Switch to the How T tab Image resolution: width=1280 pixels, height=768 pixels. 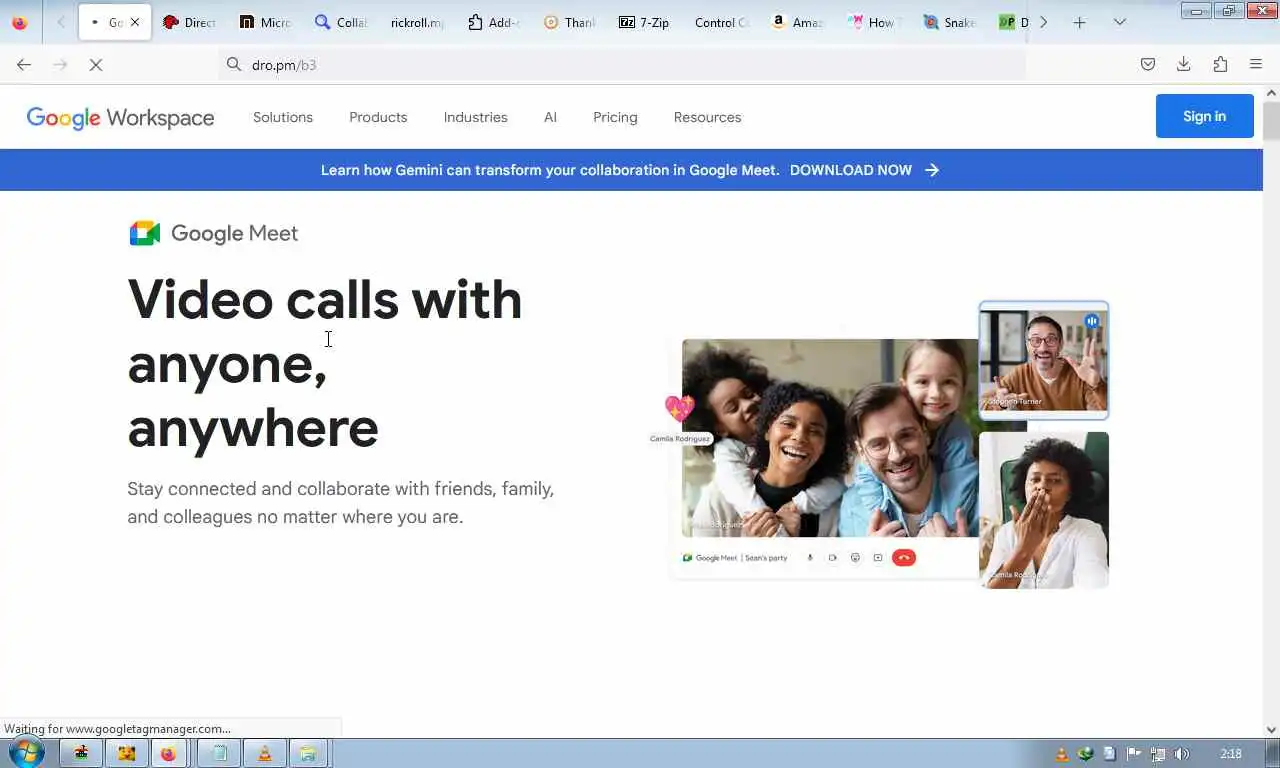click(x=873, y=22)
